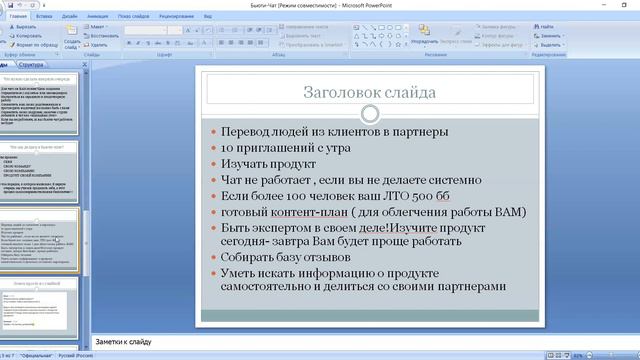Click bullet text 'Собирать базу отзывов'

point(285,257)
